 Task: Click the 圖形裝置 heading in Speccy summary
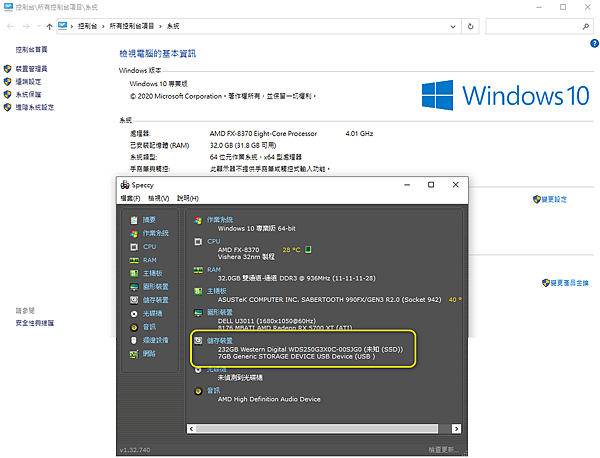pyautogui.click(x=220, y=312)
